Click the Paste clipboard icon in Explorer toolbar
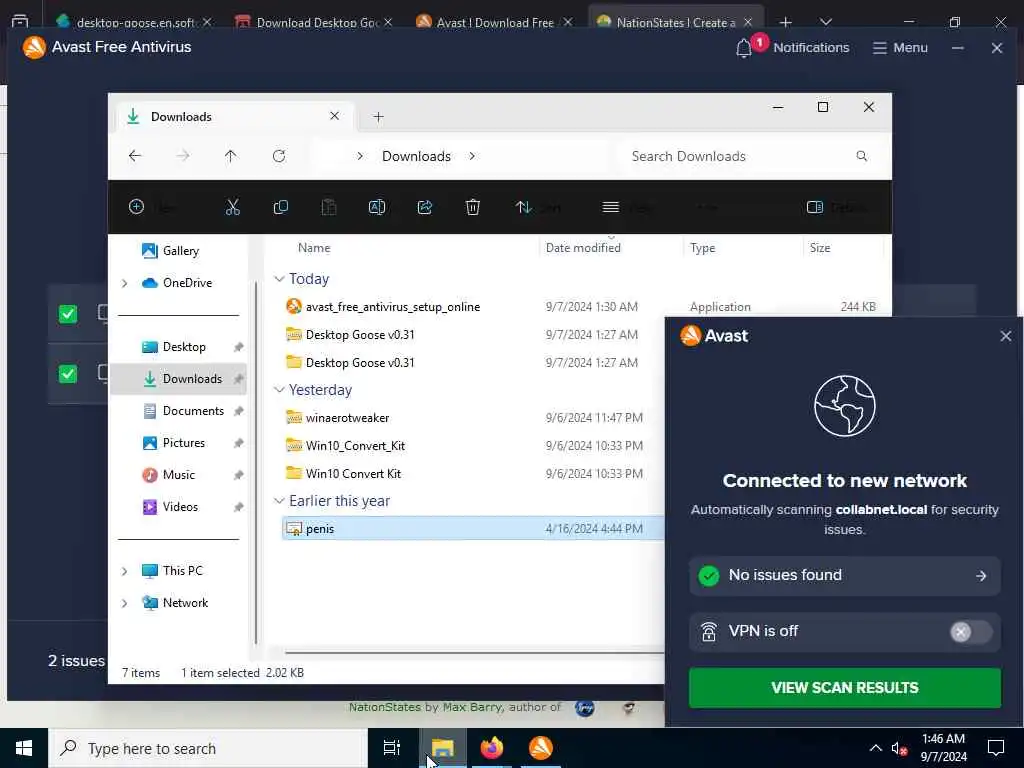The height and width of the screenshot is (768, 1024). click(328, 208)
